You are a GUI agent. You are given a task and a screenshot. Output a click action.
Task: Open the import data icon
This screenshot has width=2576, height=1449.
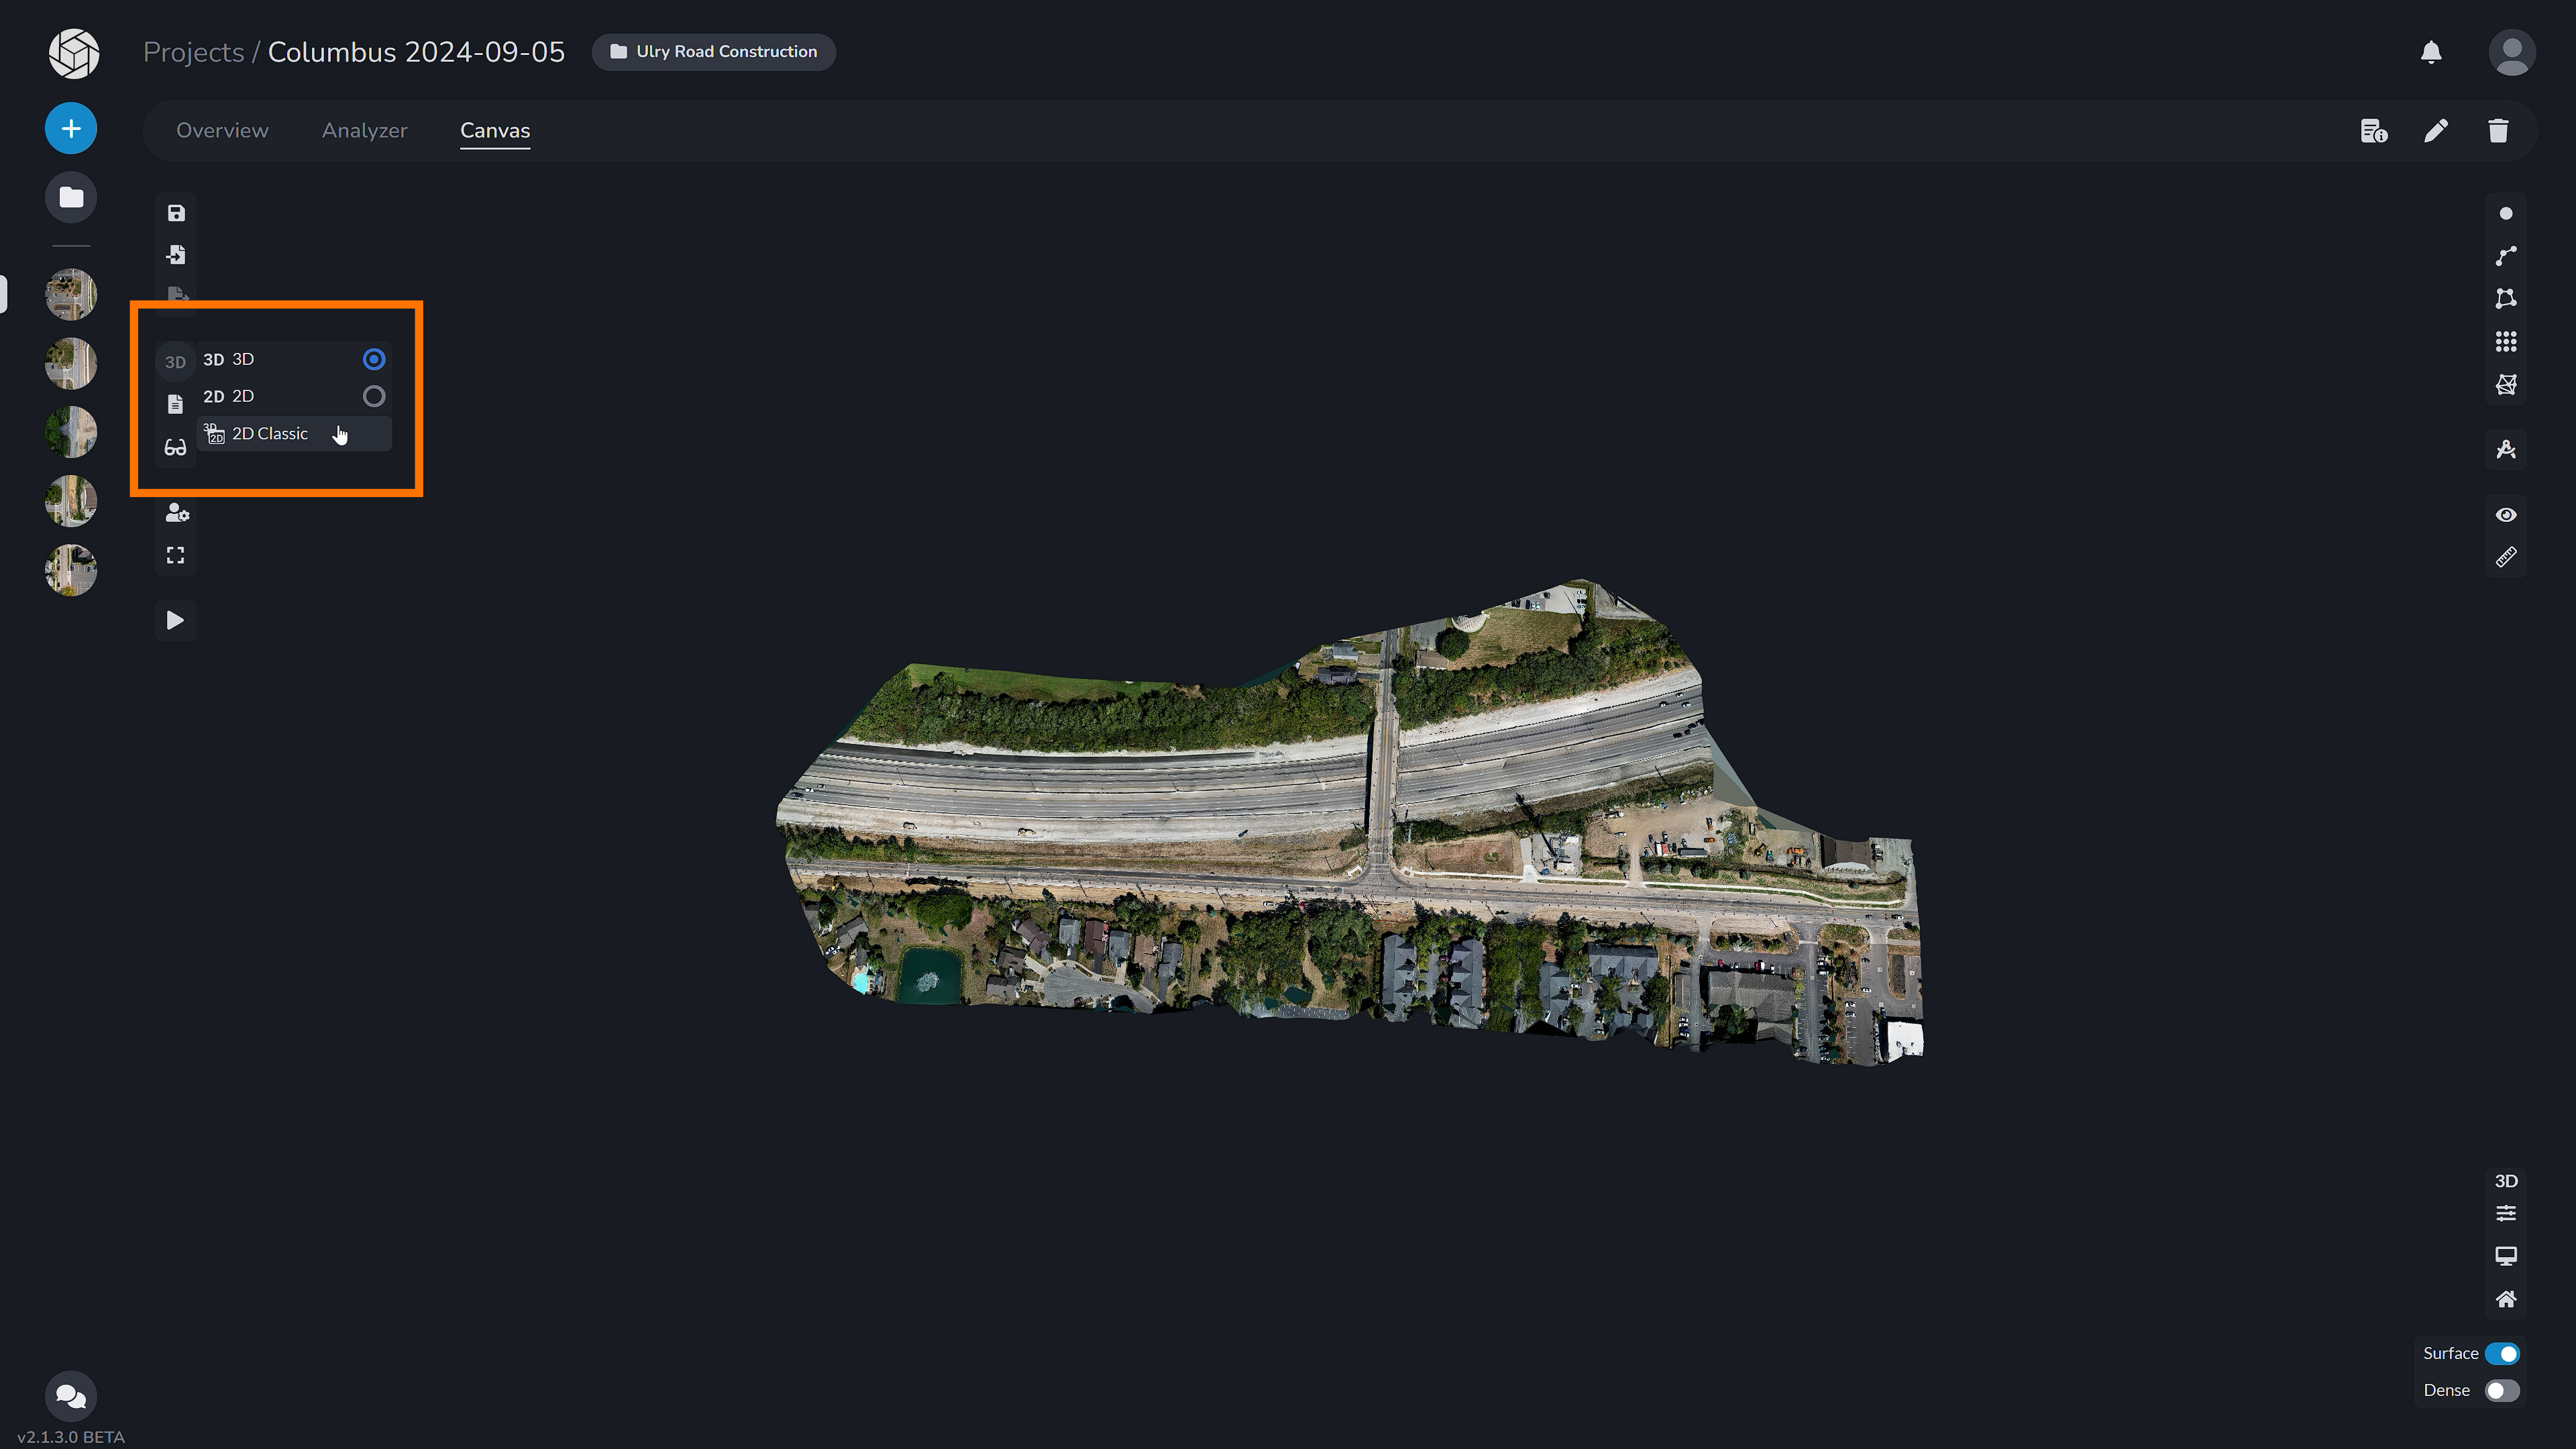(x=175, y=255)
